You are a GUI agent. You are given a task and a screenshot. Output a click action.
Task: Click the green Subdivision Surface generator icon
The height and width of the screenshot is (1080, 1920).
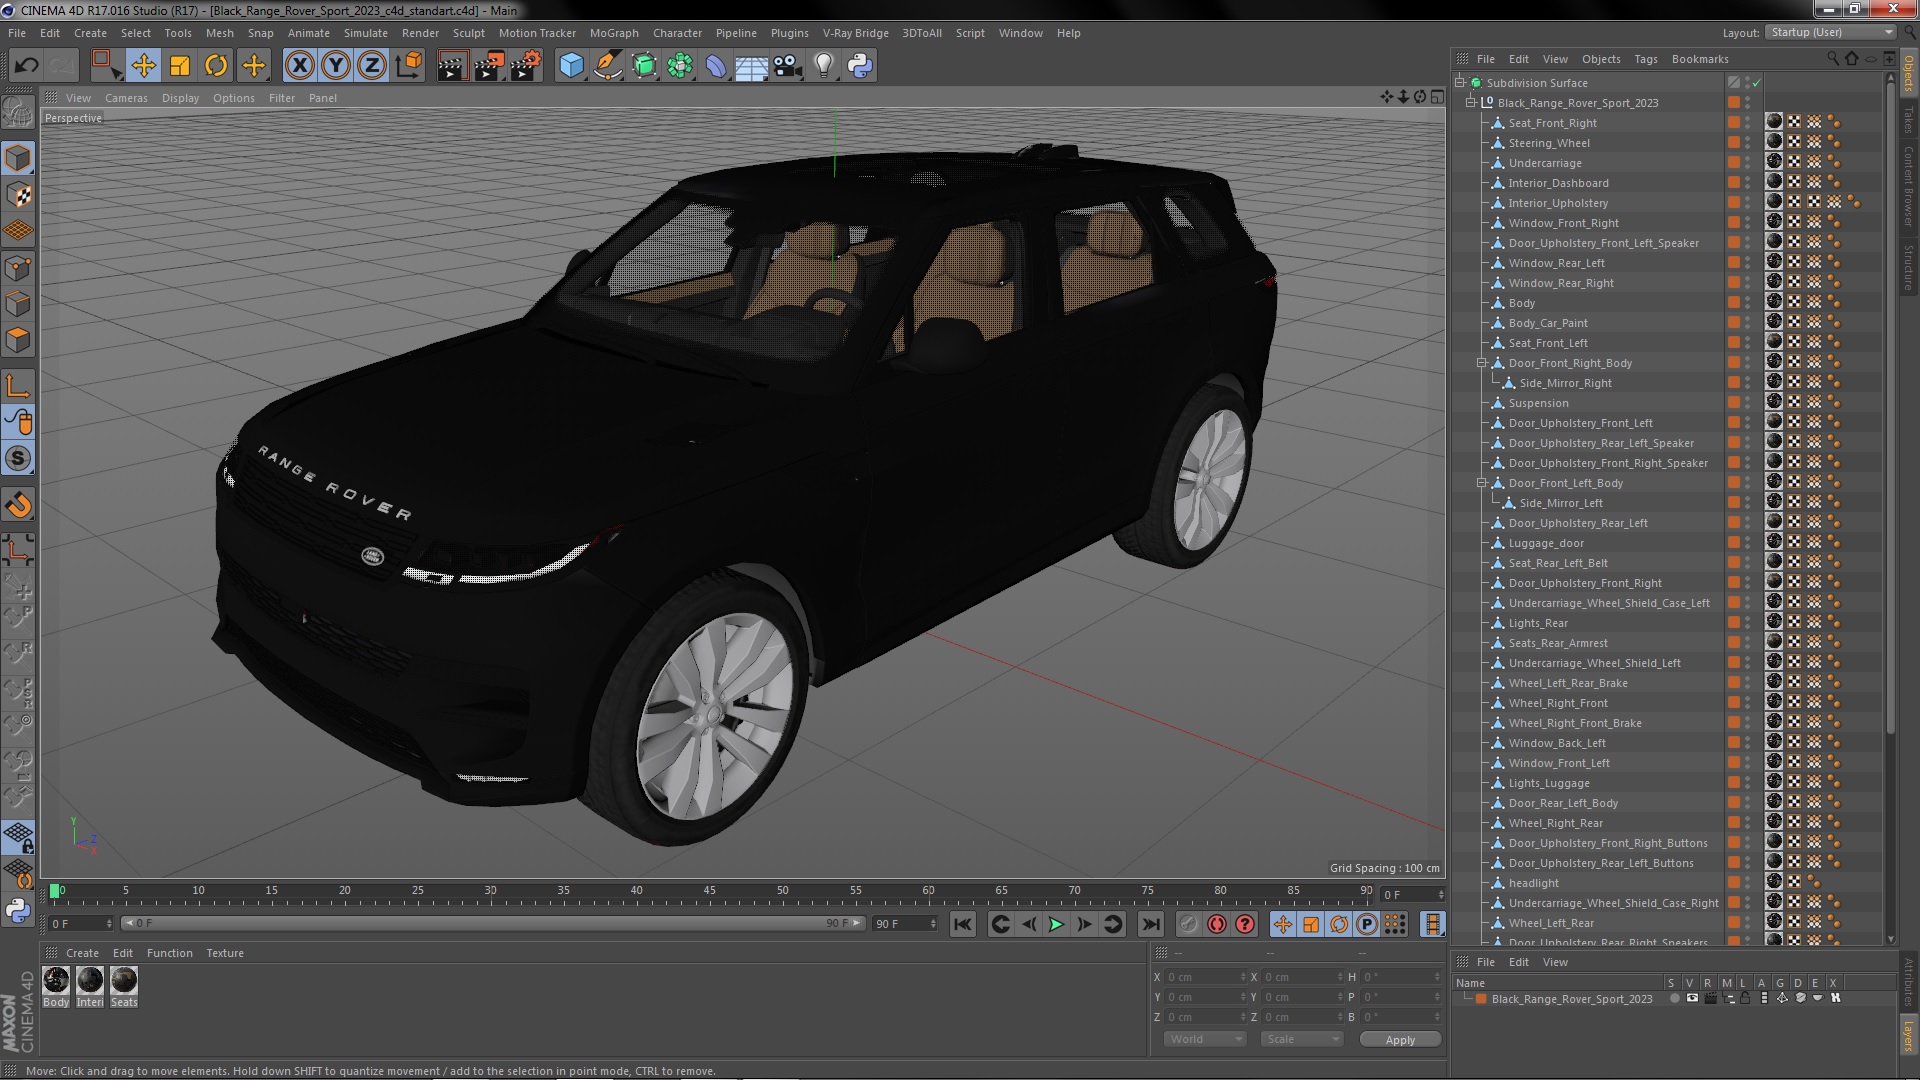click(x=644, y=66)
